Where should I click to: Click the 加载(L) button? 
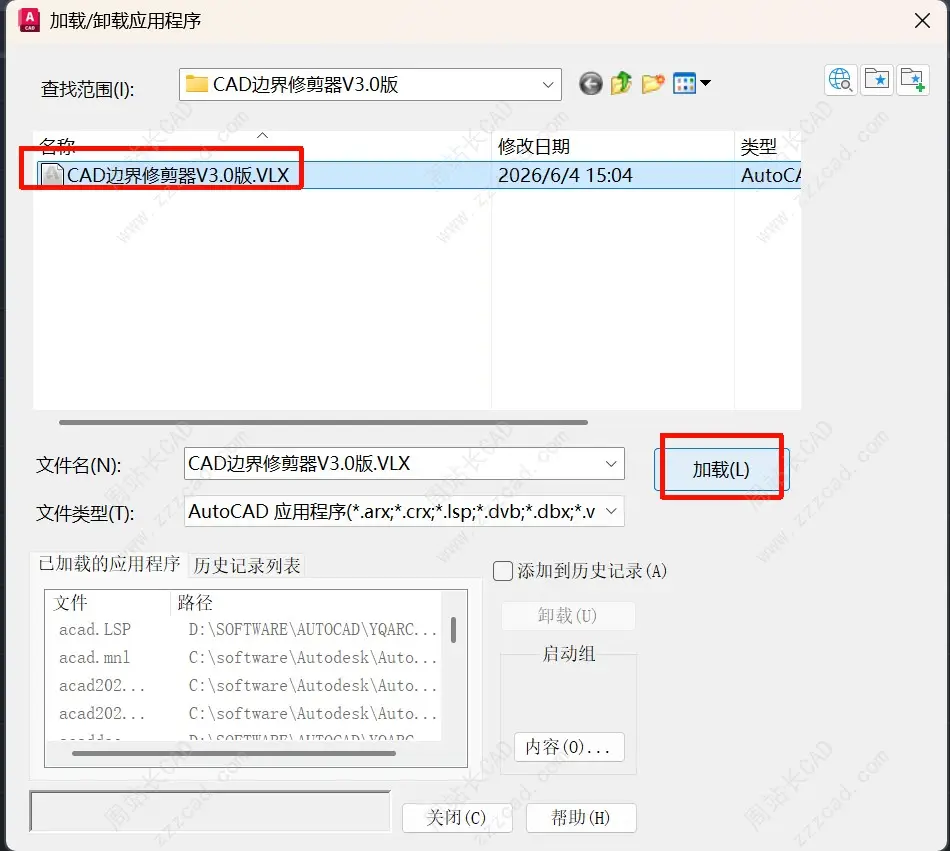(x=722, y=469)
